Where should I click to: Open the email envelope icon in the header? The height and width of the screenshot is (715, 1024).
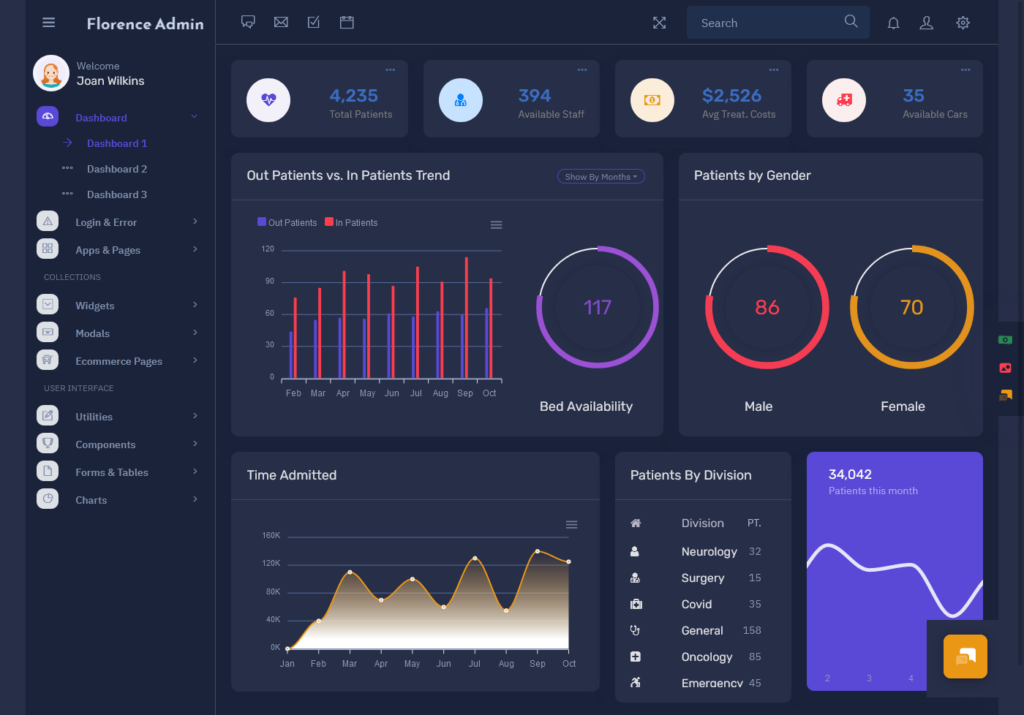pyautogui.click(x=281, y=21)
